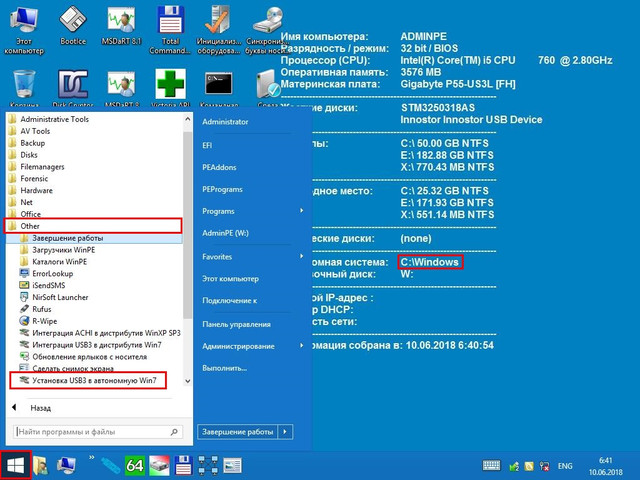This screenshot has height=480, width=640.
Task: Click the network disconnected tray icon
Action: 544,466
